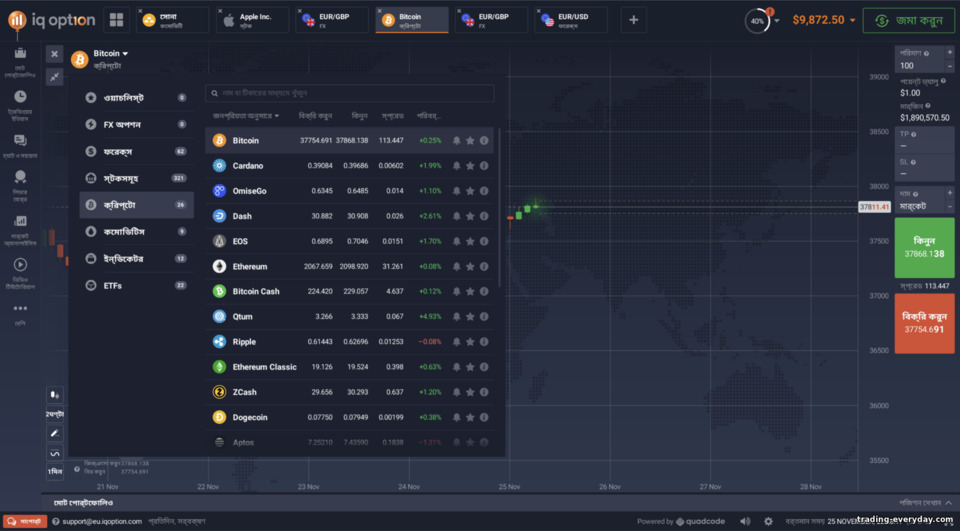Screen dimensions: 960x531
Task: Select the ETFs category
Action: (x=137, y=285)
